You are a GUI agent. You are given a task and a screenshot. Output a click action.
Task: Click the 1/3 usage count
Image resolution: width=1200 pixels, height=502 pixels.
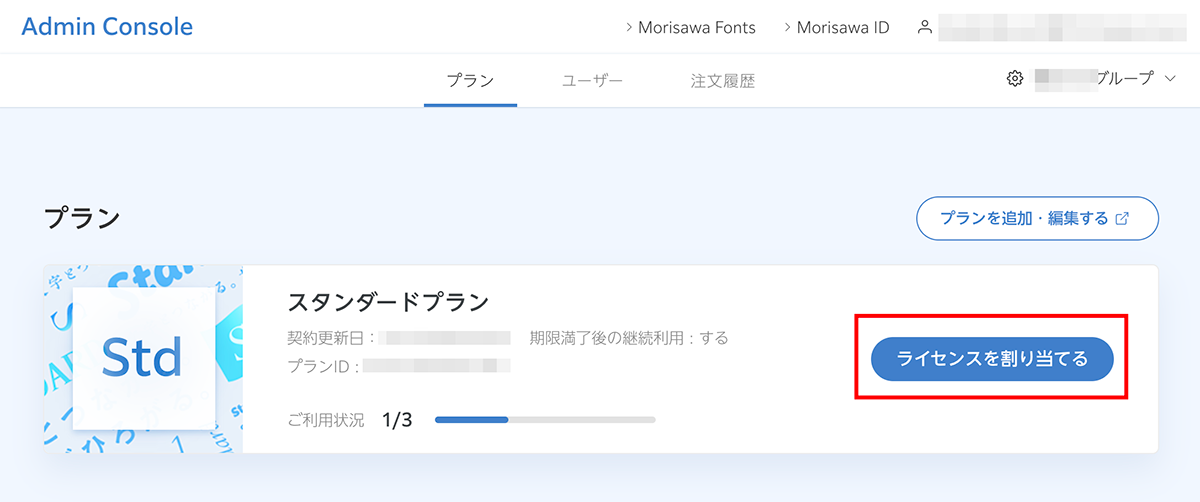click(x=397, y=420)
